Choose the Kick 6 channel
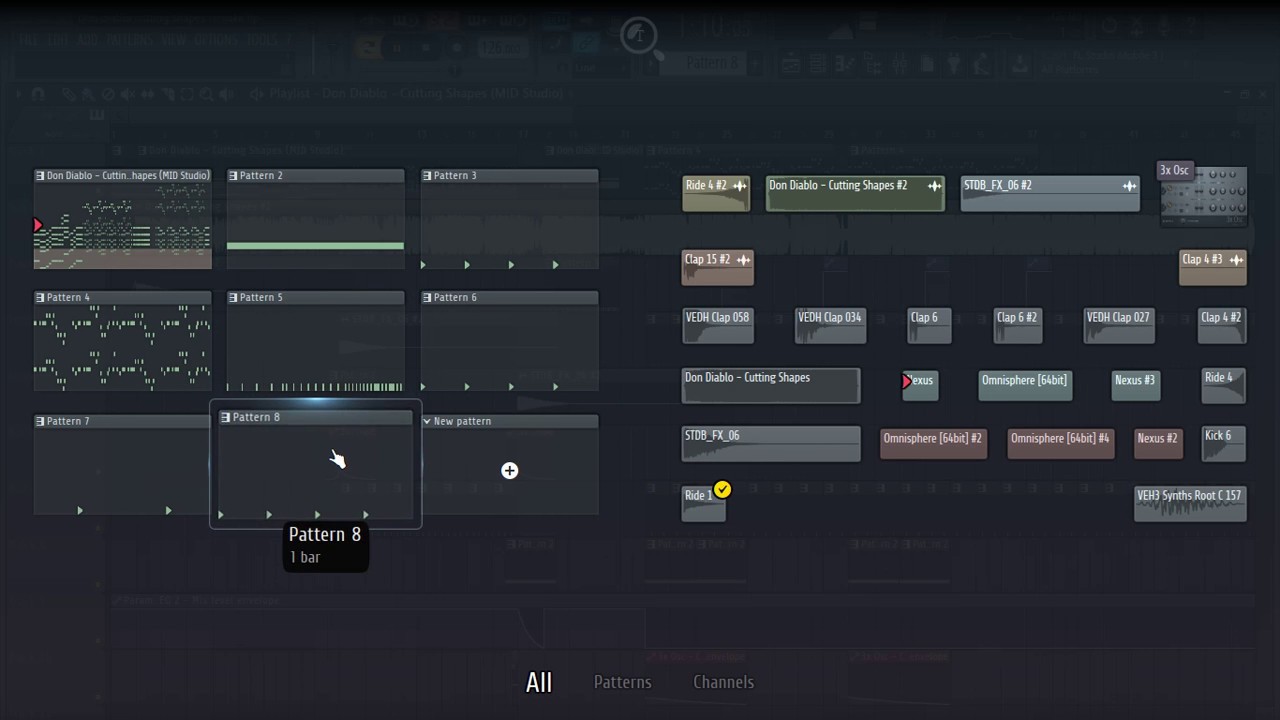 [x=1224, y=444]
